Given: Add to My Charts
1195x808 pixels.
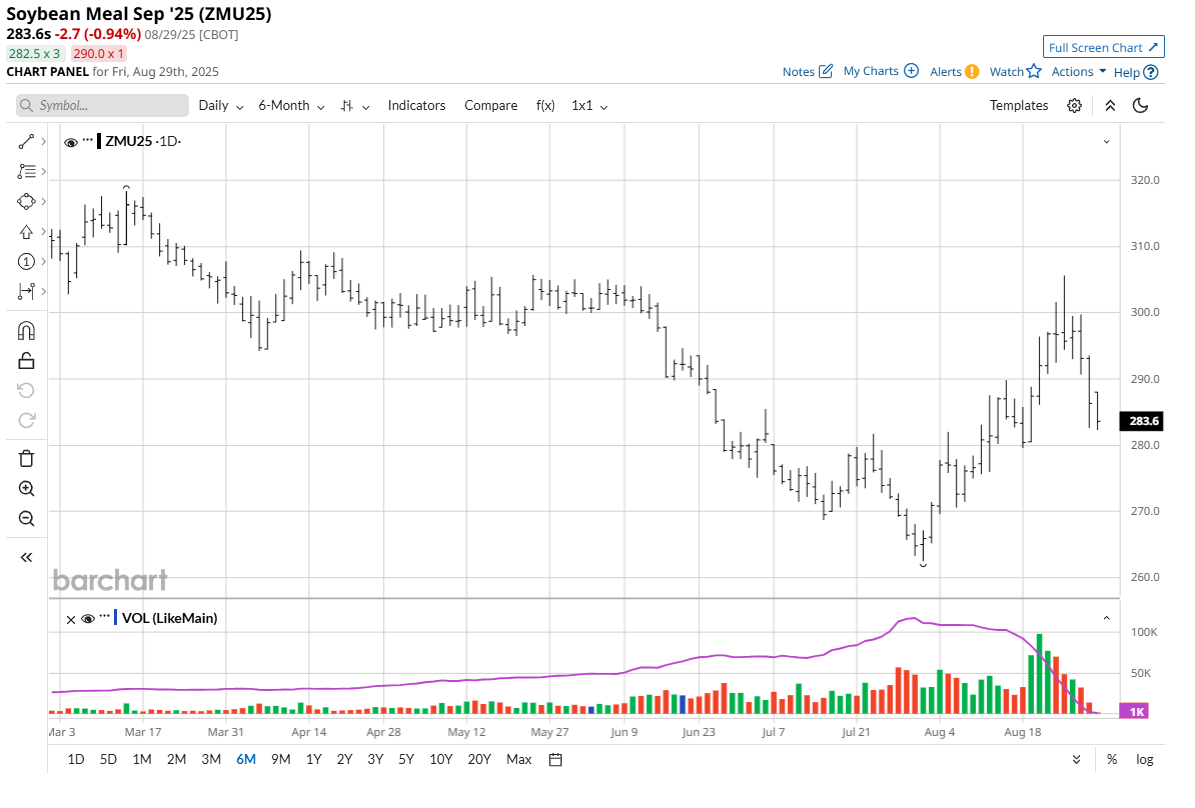Looking at the screenshot, I should pos(880,71).
